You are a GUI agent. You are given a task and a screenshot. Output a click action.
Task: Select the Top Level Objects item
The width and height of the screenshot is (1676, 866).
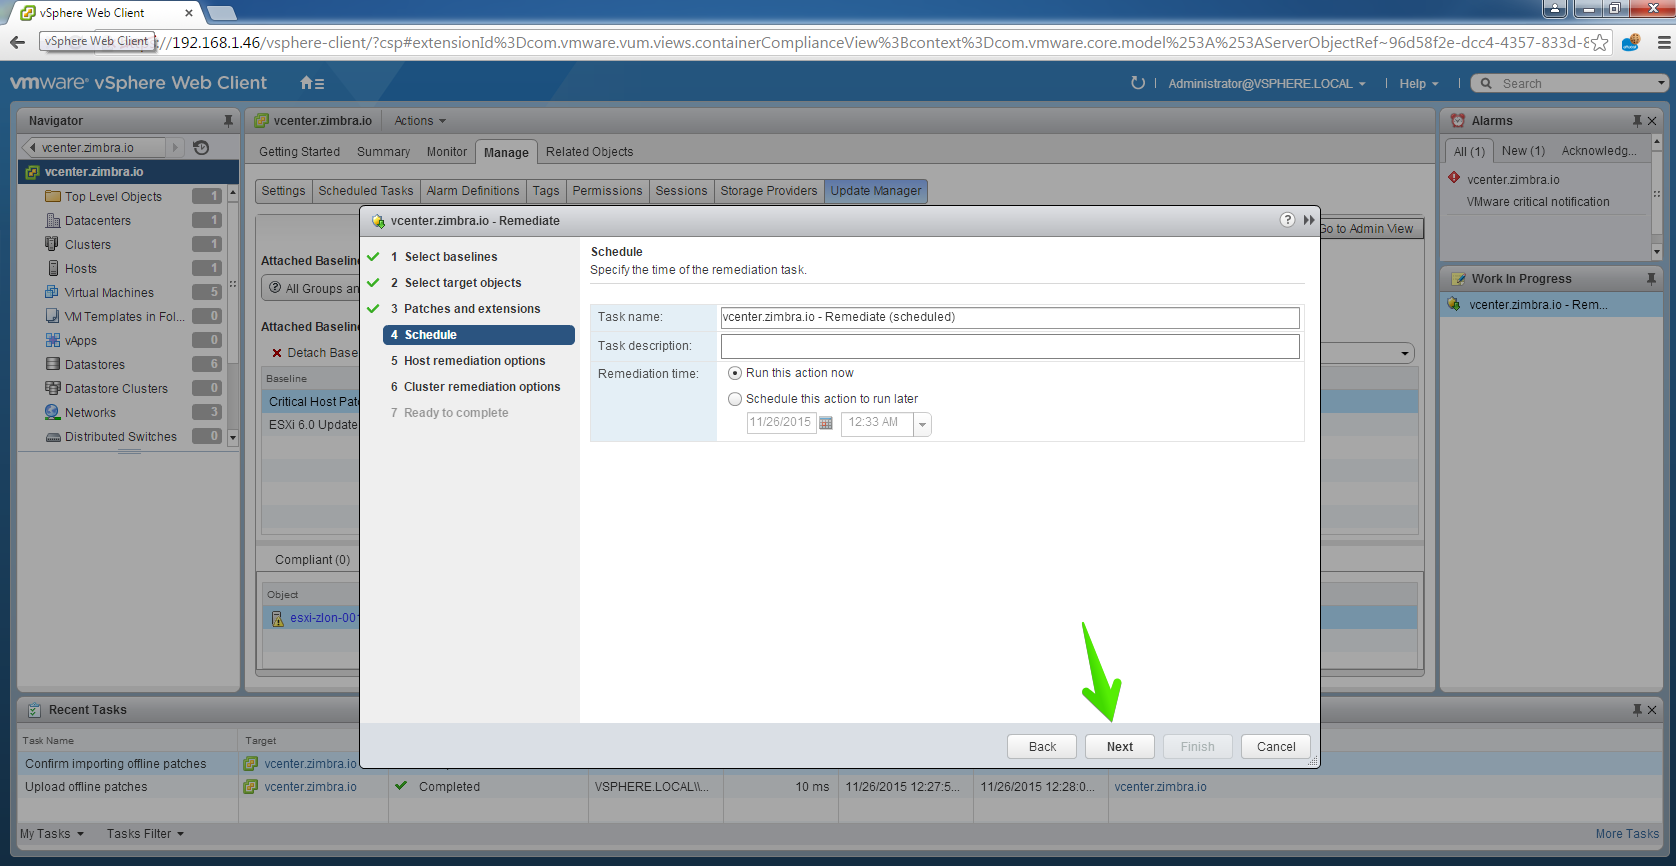pos(113,197)
